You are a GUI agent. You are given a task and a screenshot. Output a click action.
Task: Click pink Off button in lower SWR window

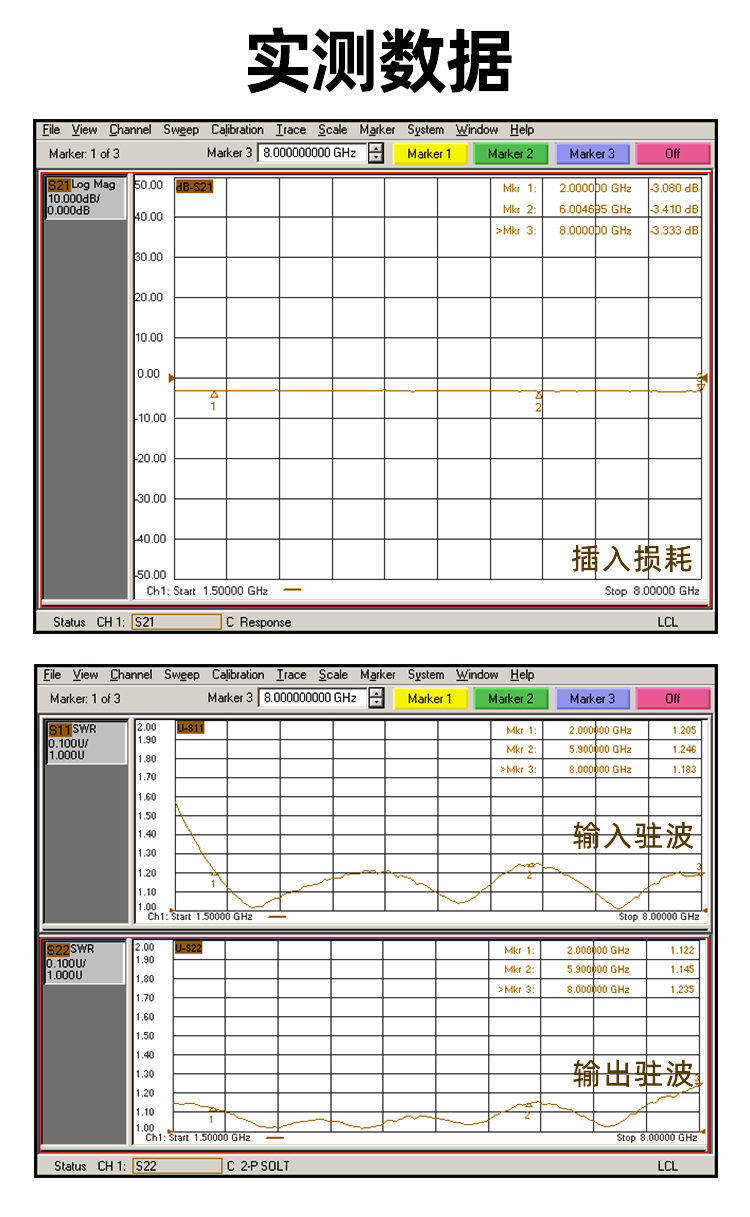[673, 699]
